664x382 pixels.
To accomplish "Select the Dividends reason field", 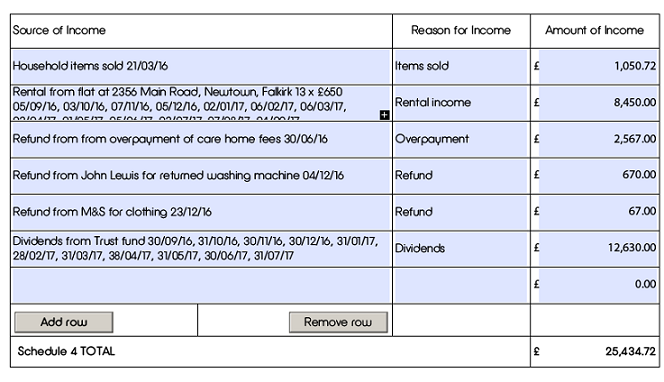I will [x=461, y=249].
